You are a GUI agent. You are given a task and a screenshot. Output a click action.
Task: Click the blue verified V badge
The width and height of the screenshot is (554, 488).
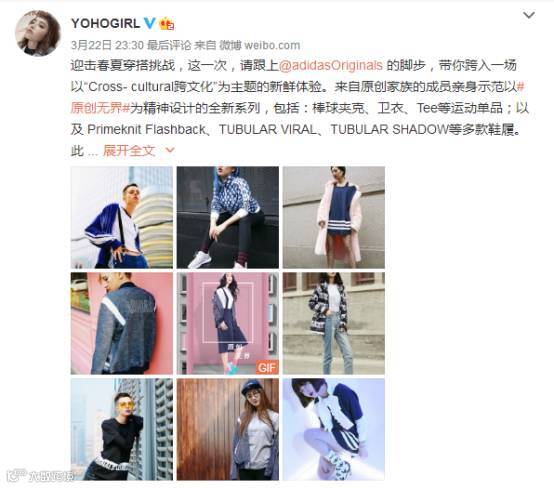(x=149, y=23)
